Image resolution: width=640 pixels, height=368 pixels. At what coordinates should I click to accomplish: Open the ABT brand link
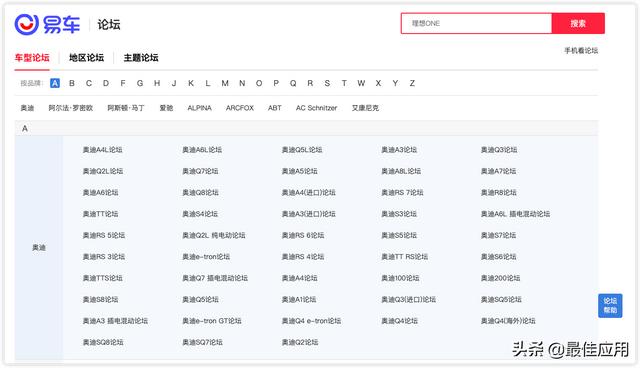pyautogui.click(x=275, y=108)
